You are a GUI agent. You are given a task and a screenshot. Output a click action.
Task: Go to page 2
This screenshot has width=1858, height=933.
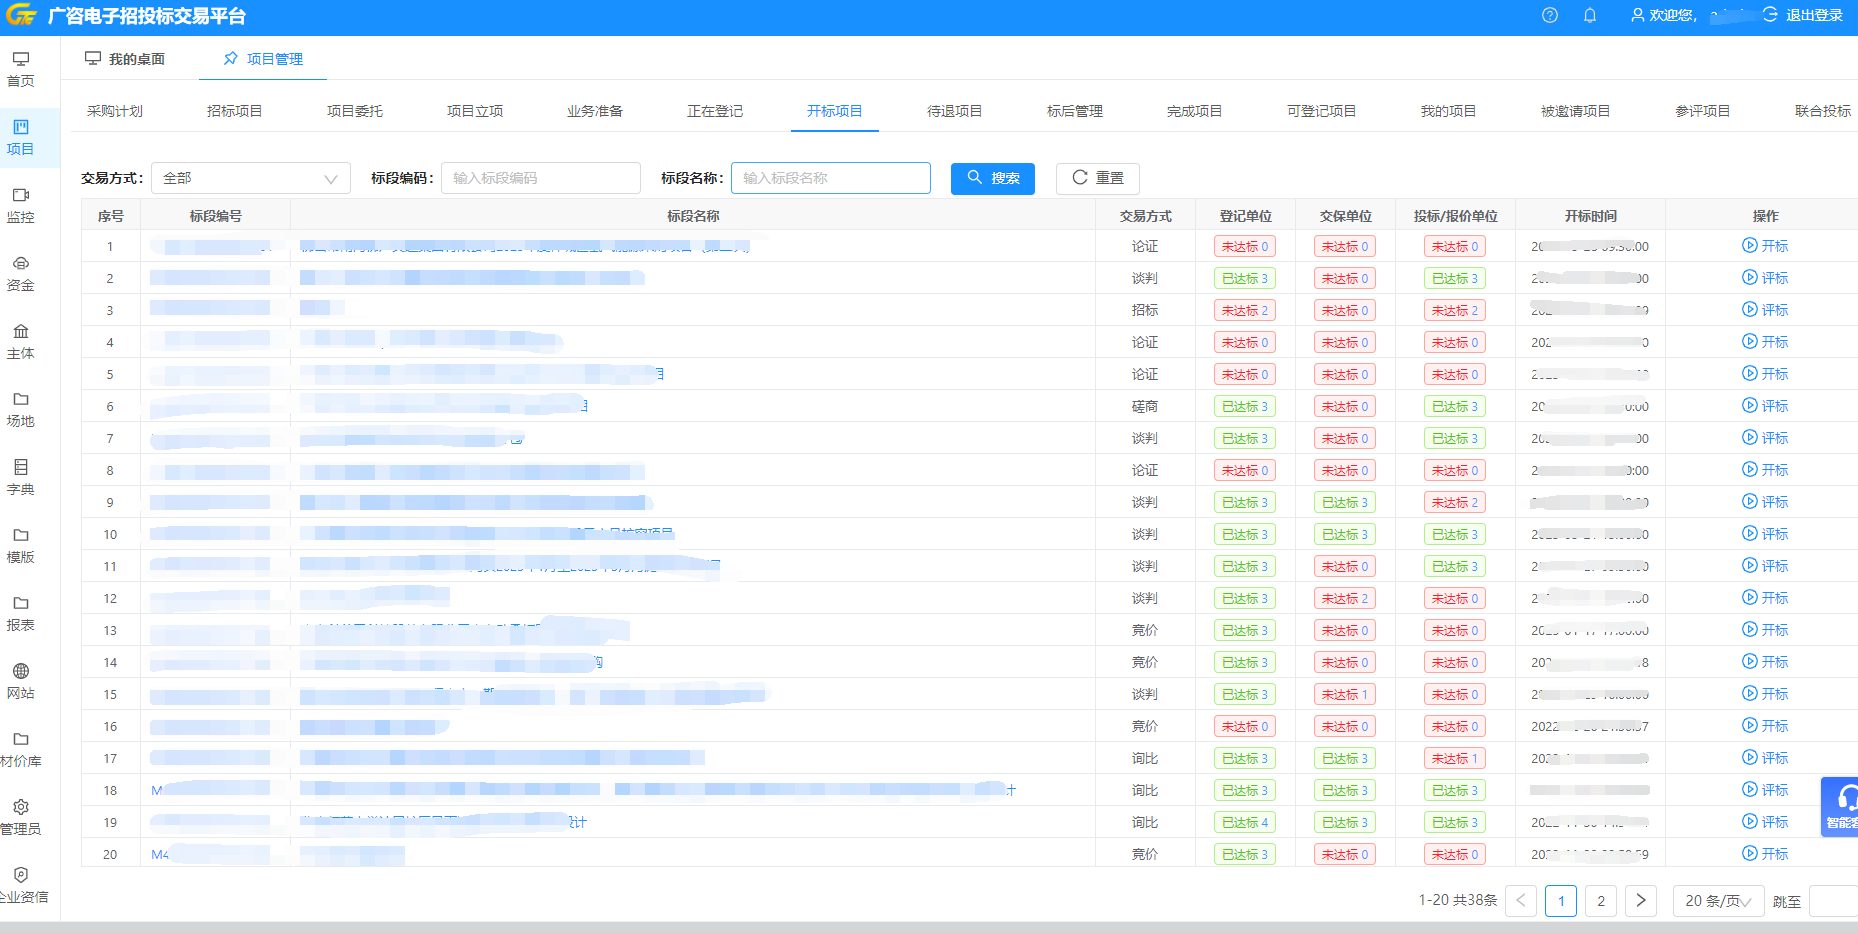[x=1601, y=901]
